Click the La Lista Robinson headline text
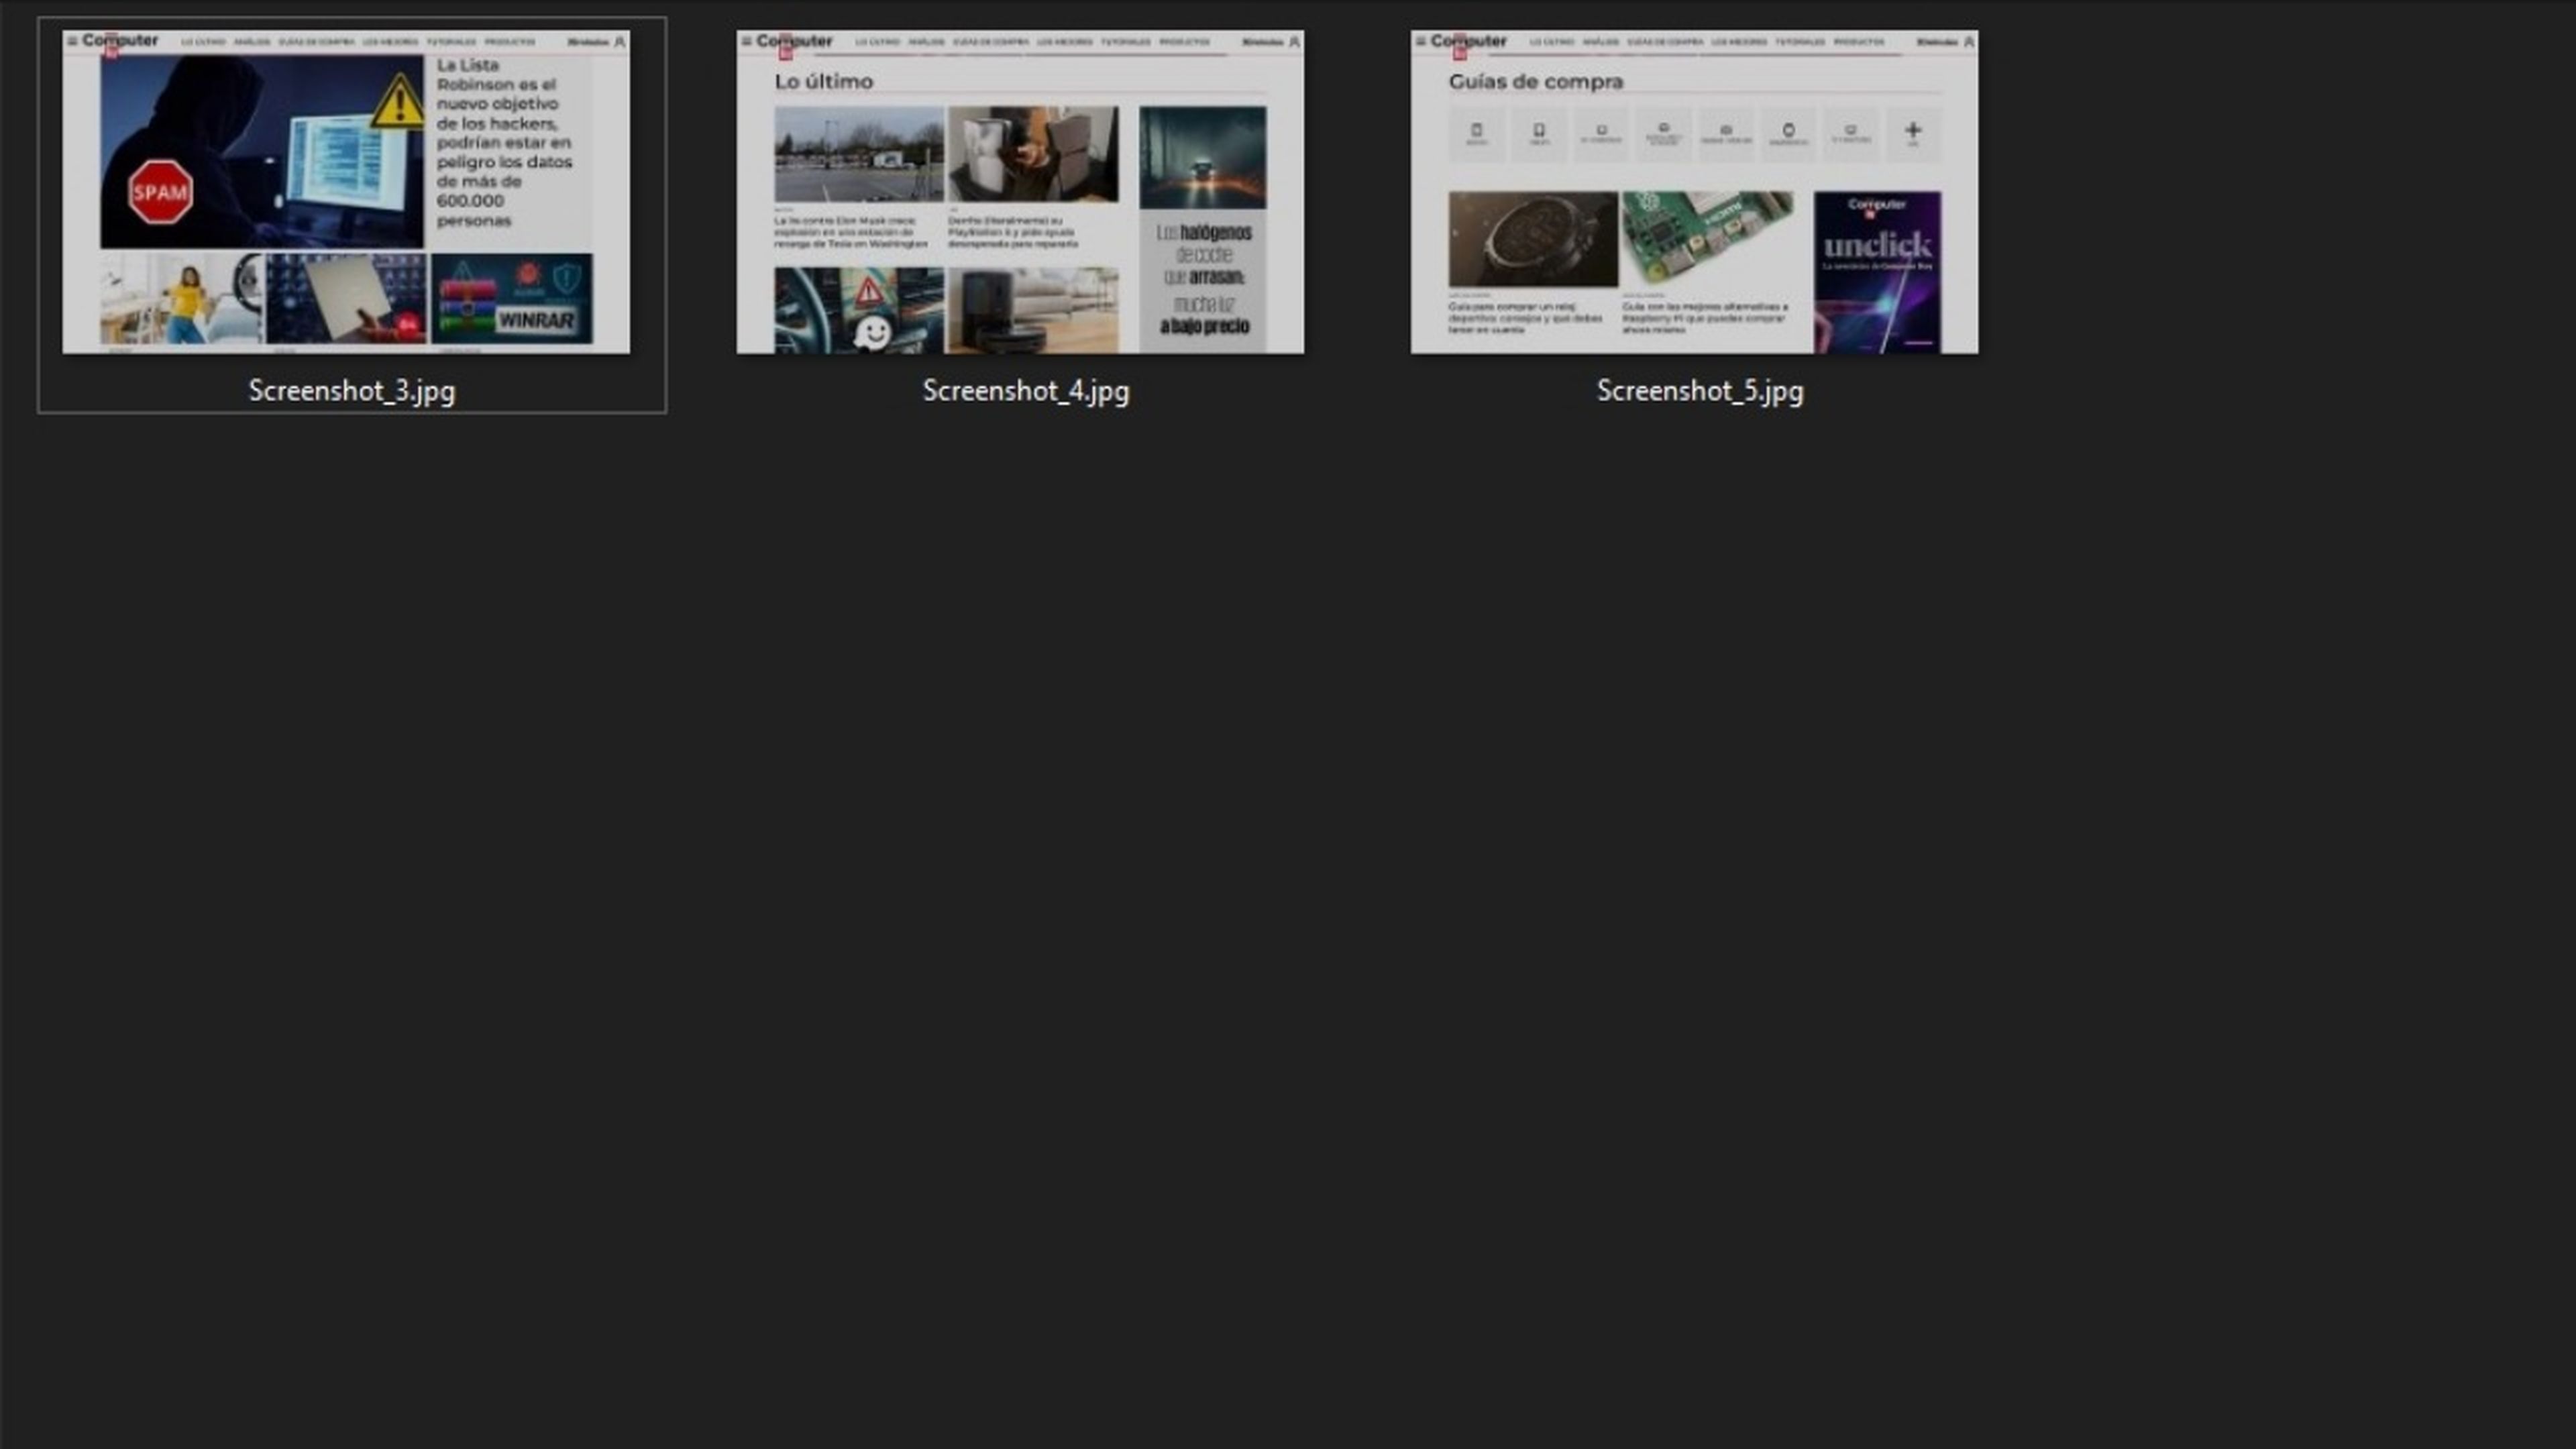Image resolution: width=2576 pixels, height=1449 pixels. 504,142
